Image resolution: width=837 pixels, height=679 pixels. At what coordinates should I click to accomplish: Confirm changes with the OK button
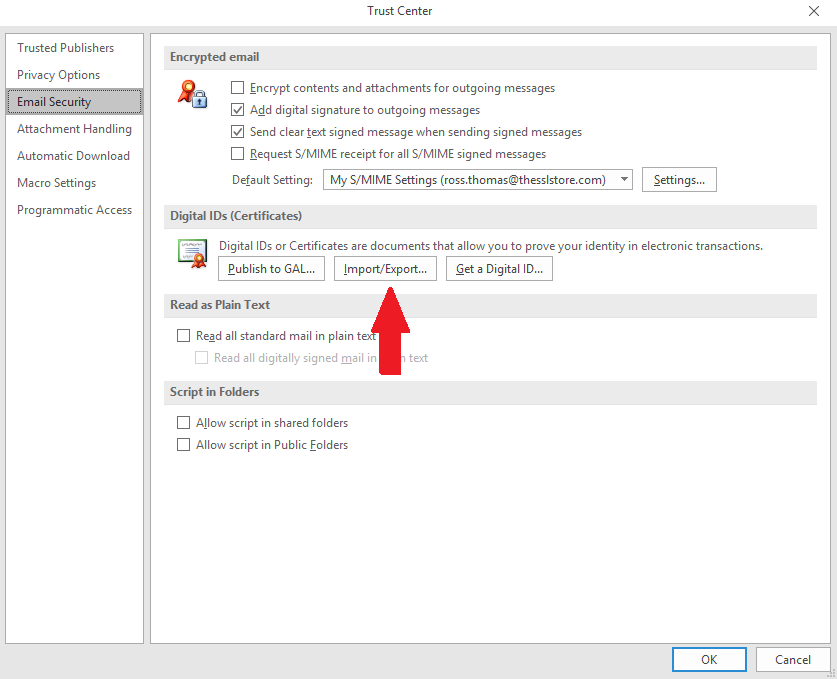(709, 660)
